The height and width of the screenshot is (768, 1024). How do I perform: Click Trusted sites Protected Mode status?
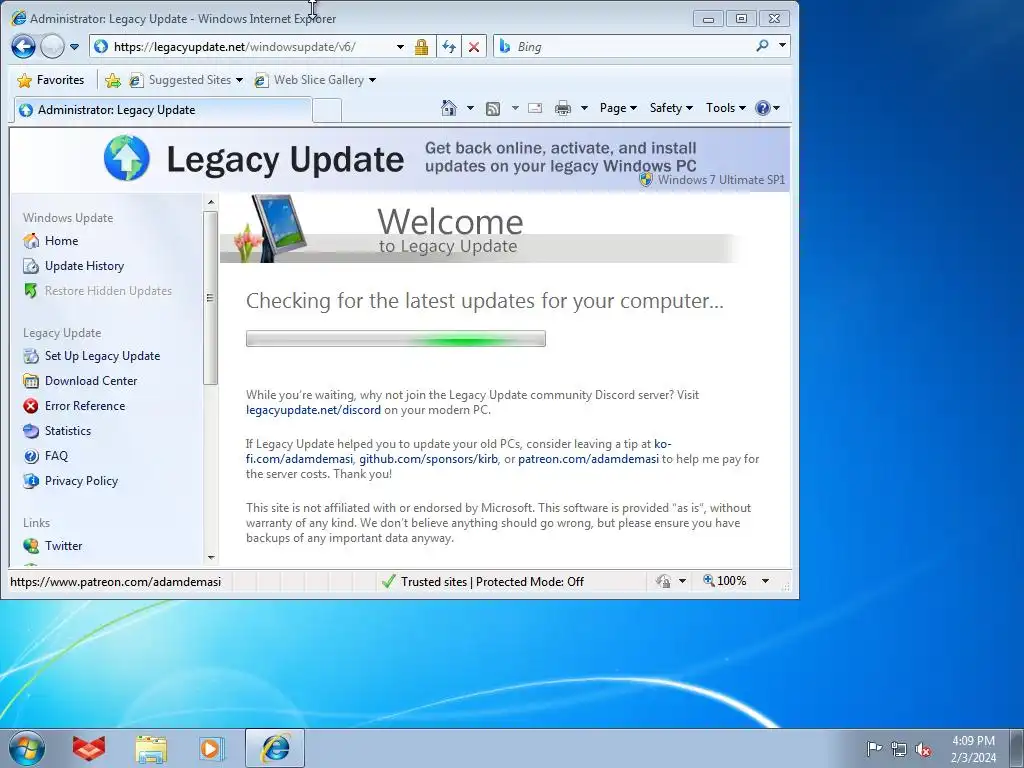click(x=483, y=581)
